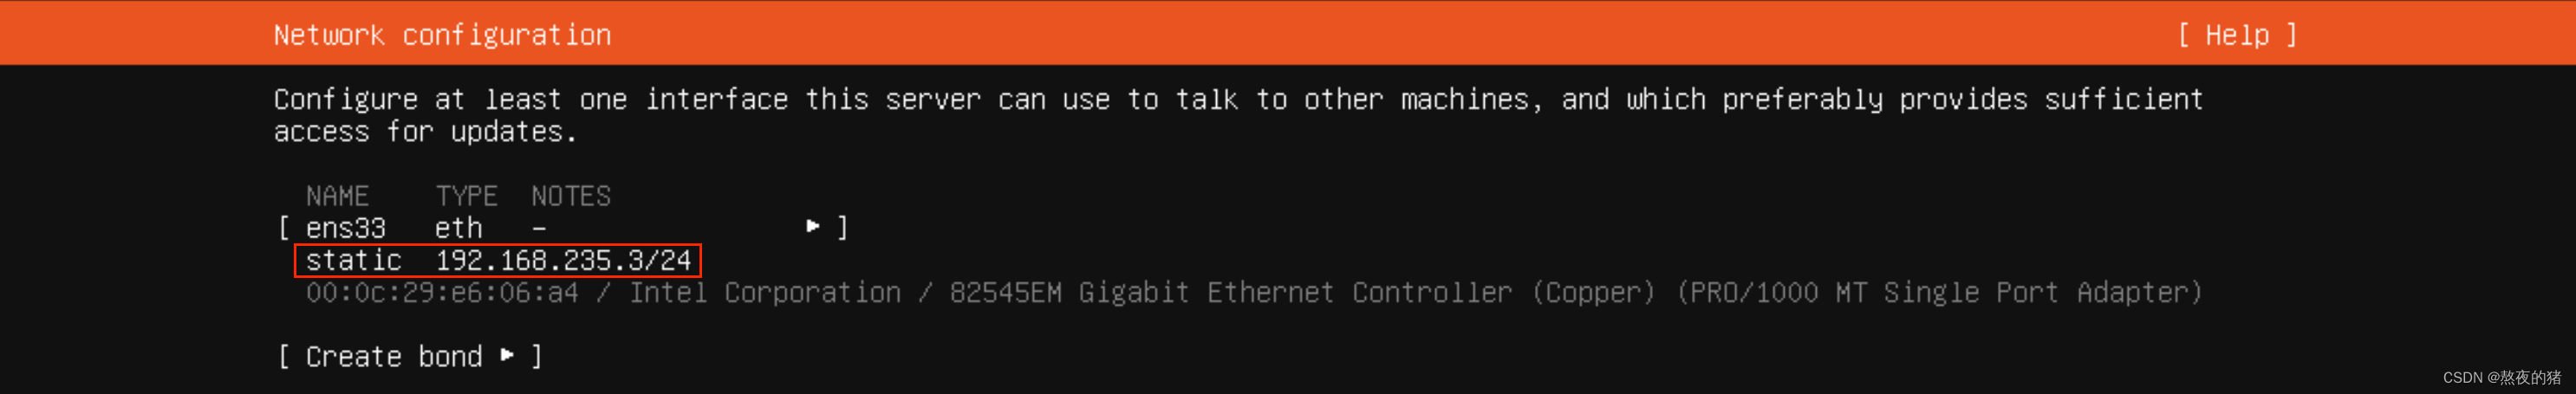This screenshot has height=394, width=2576.
Task: Open the Create bond arrow submenu
Action: point(507,355)
